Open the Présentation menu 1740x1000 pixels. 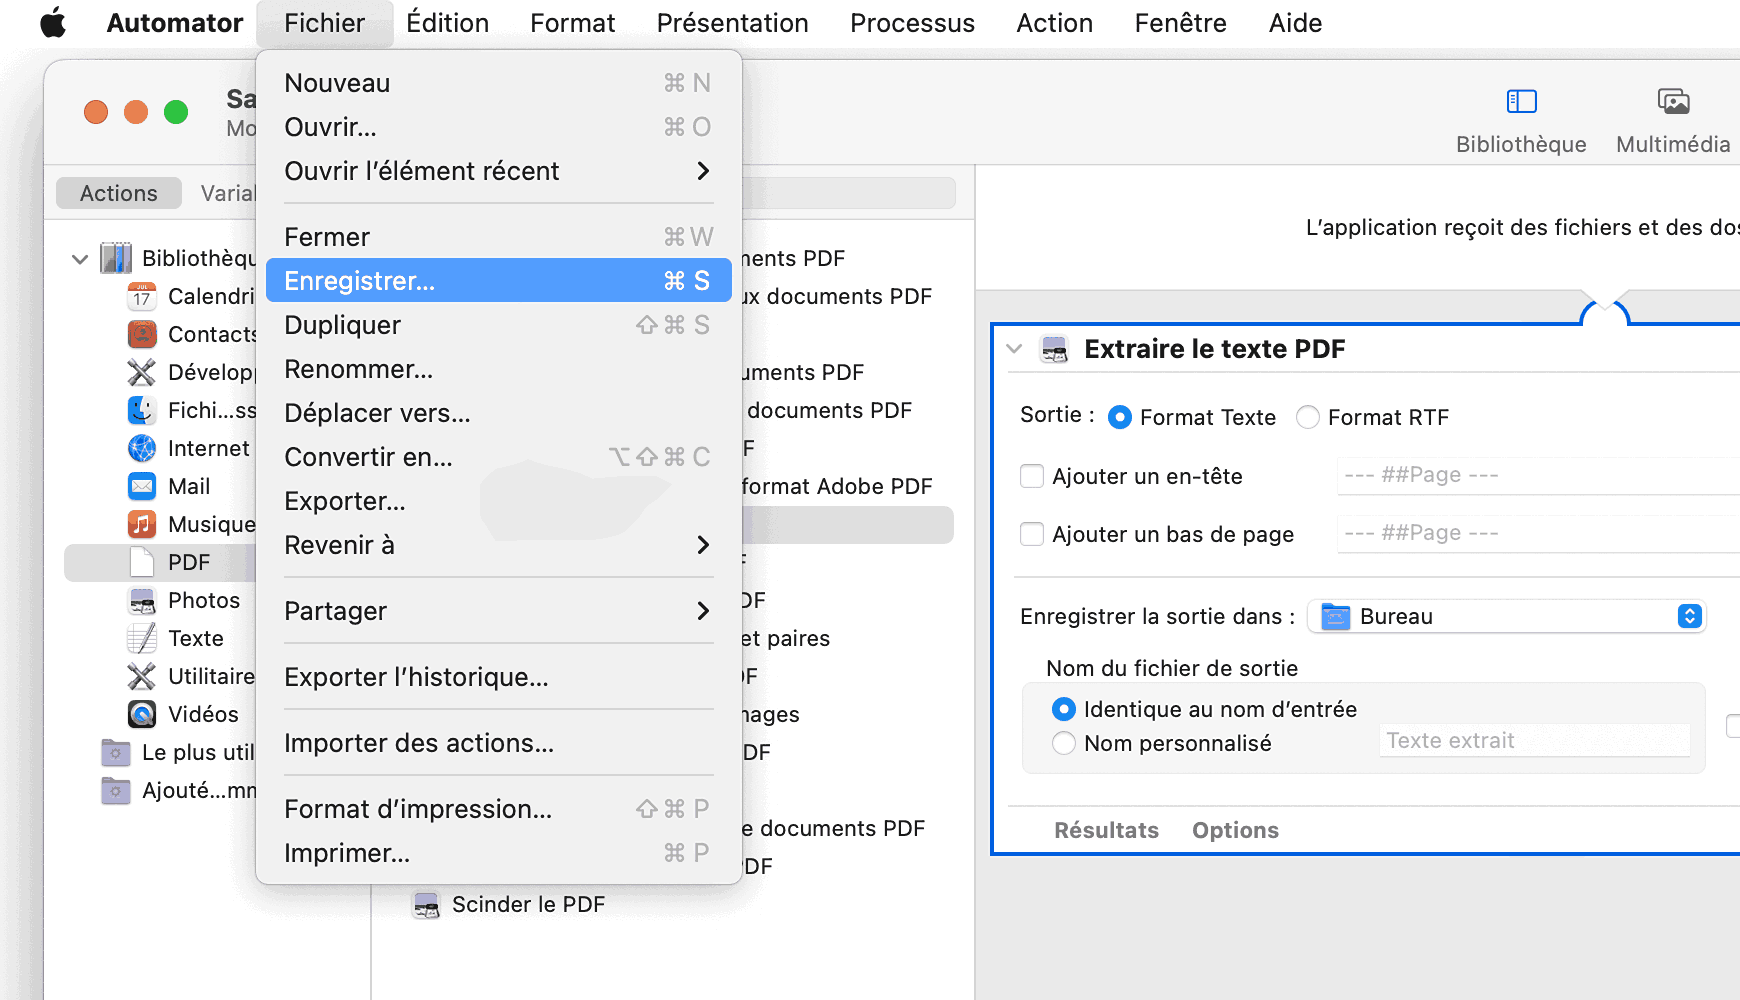tap(732, 23)
